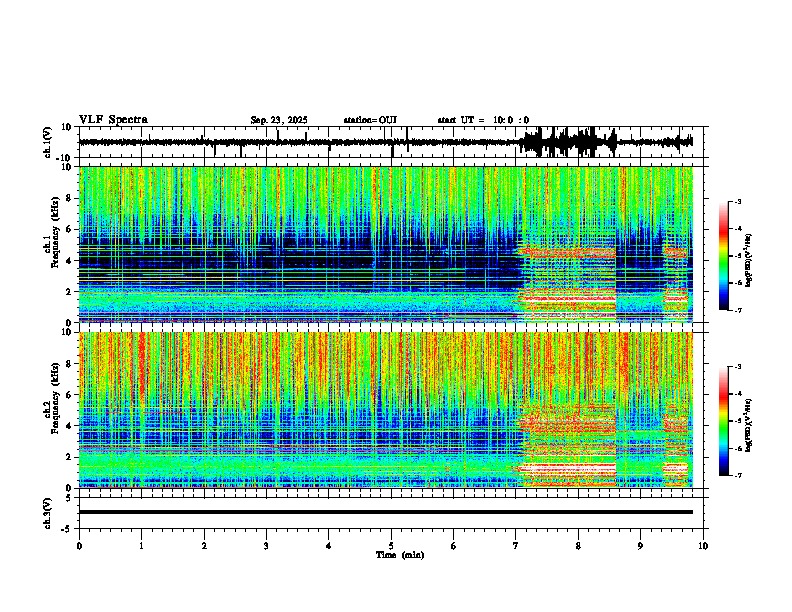The image size is (792, 612).
Task: Click the "-7" label on ch.1 colorbar
Action: point(737,310)
